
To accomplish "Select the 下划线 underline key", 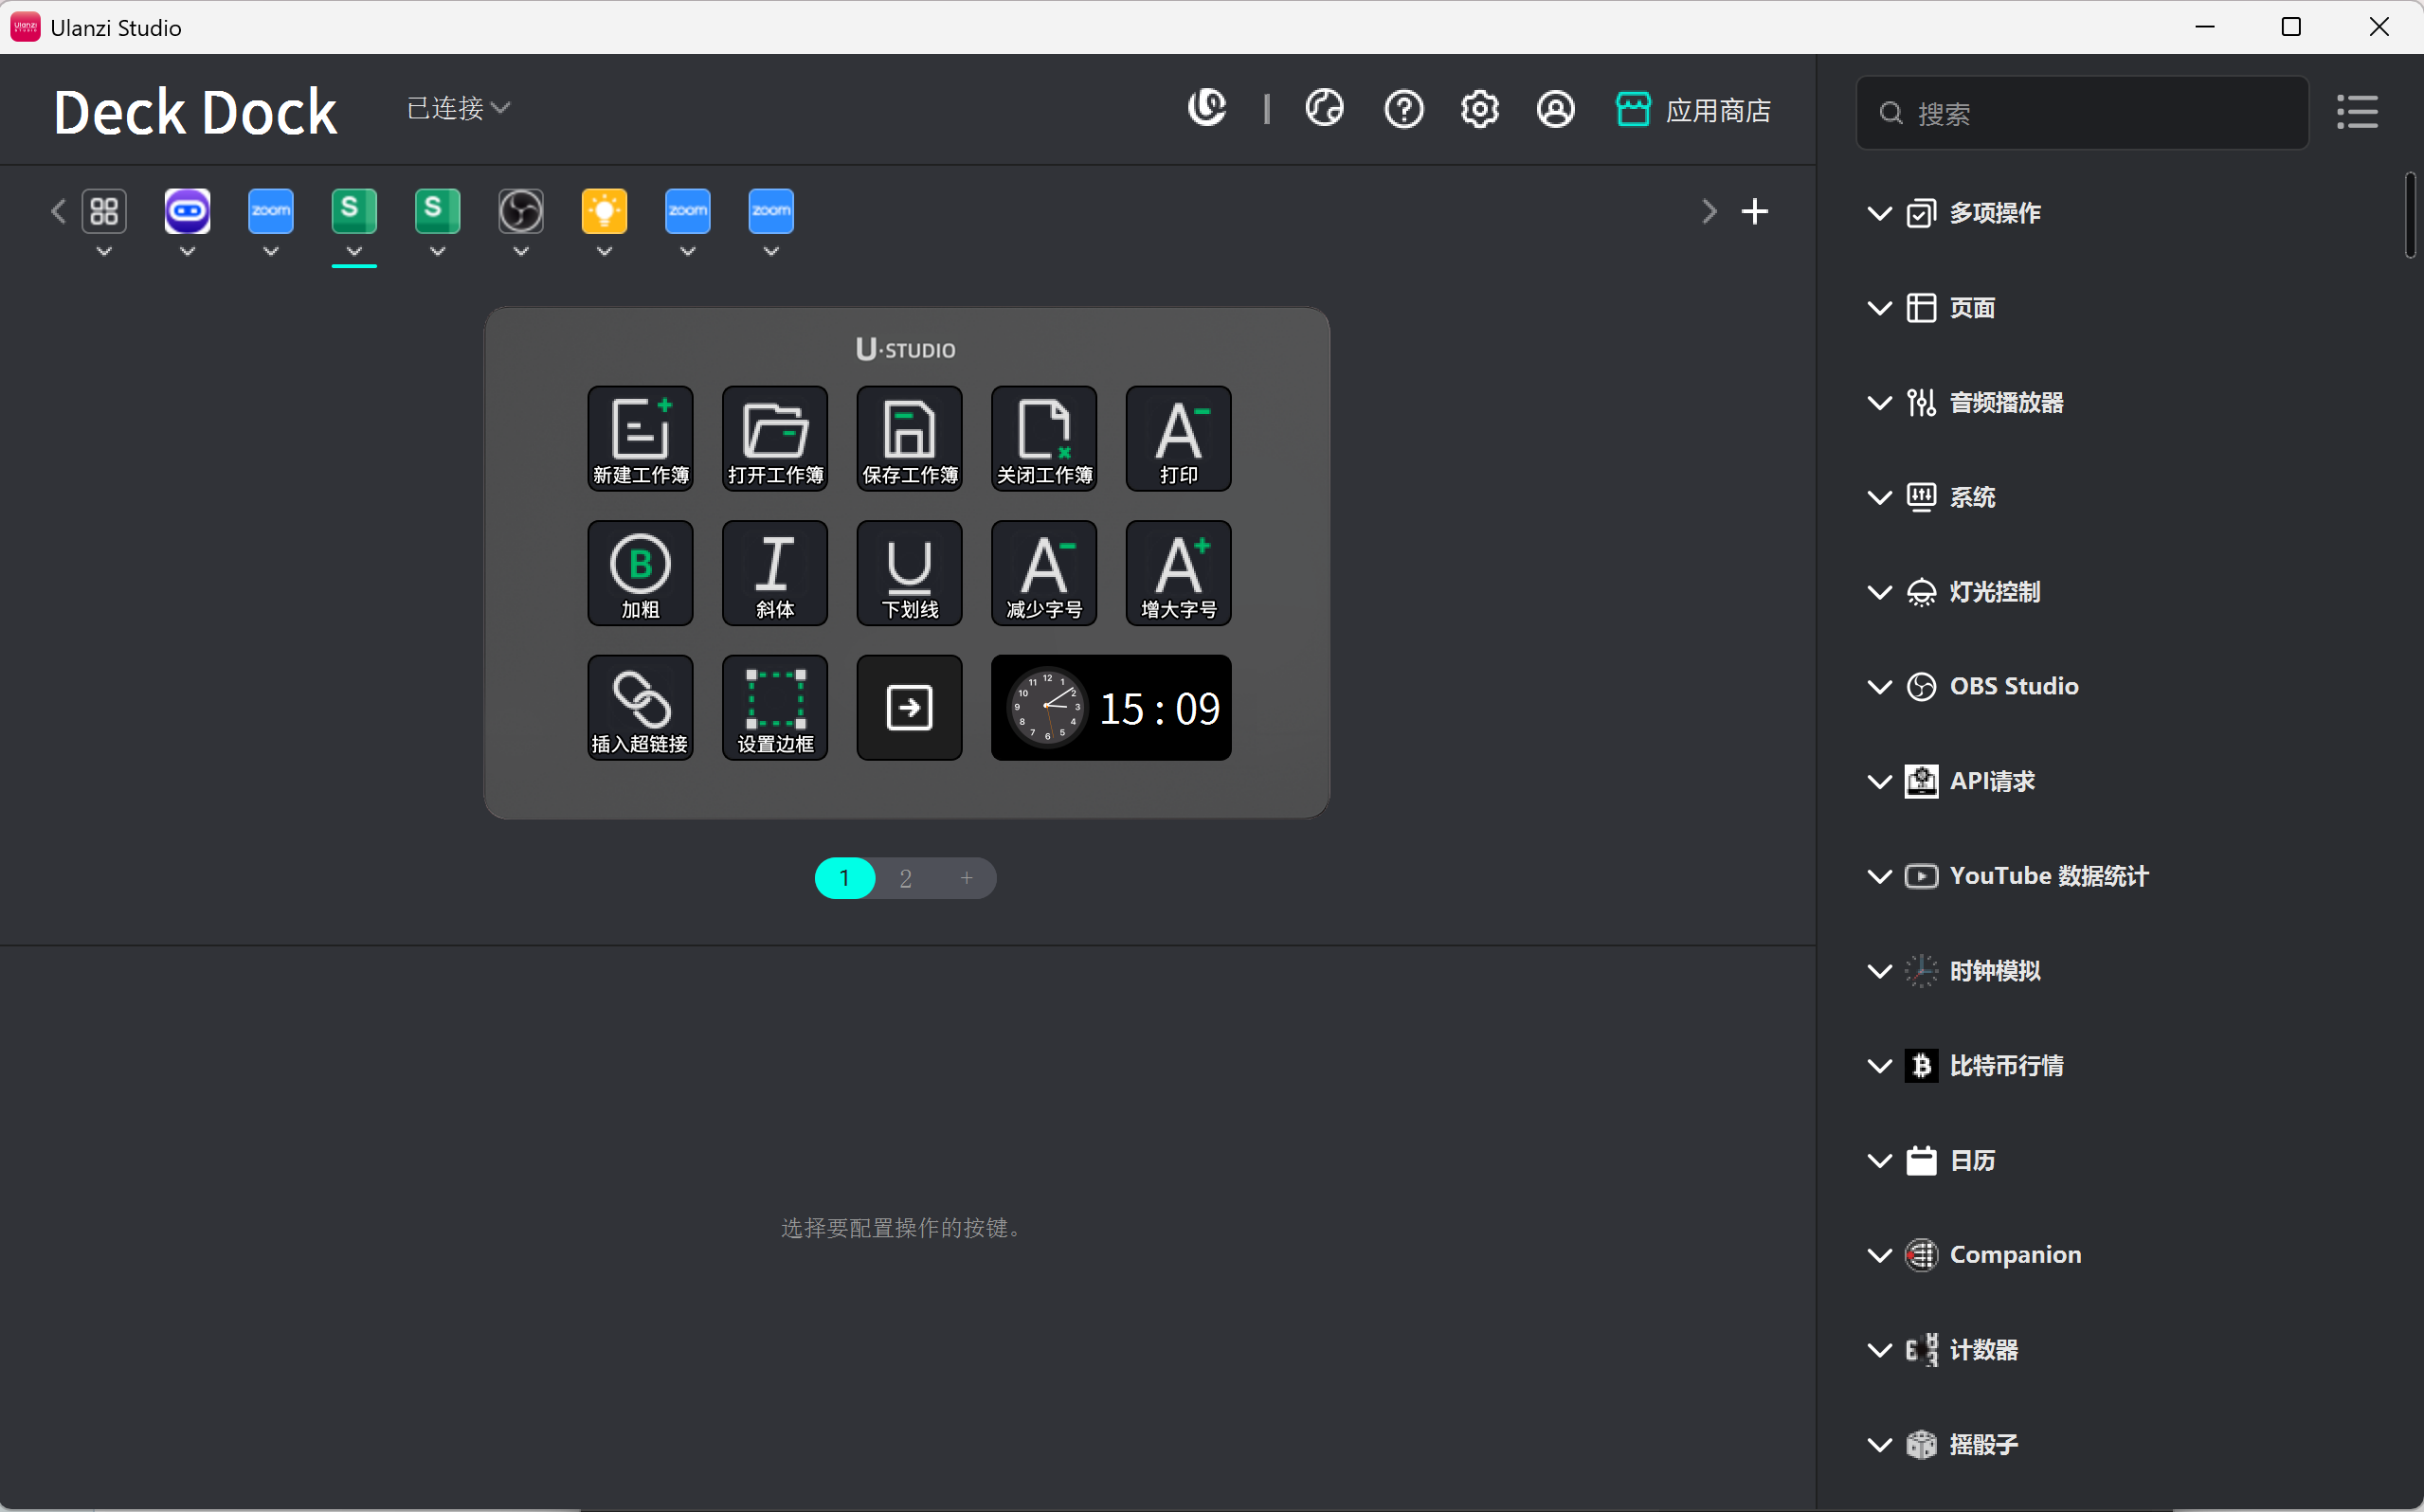I will (909, 572).
